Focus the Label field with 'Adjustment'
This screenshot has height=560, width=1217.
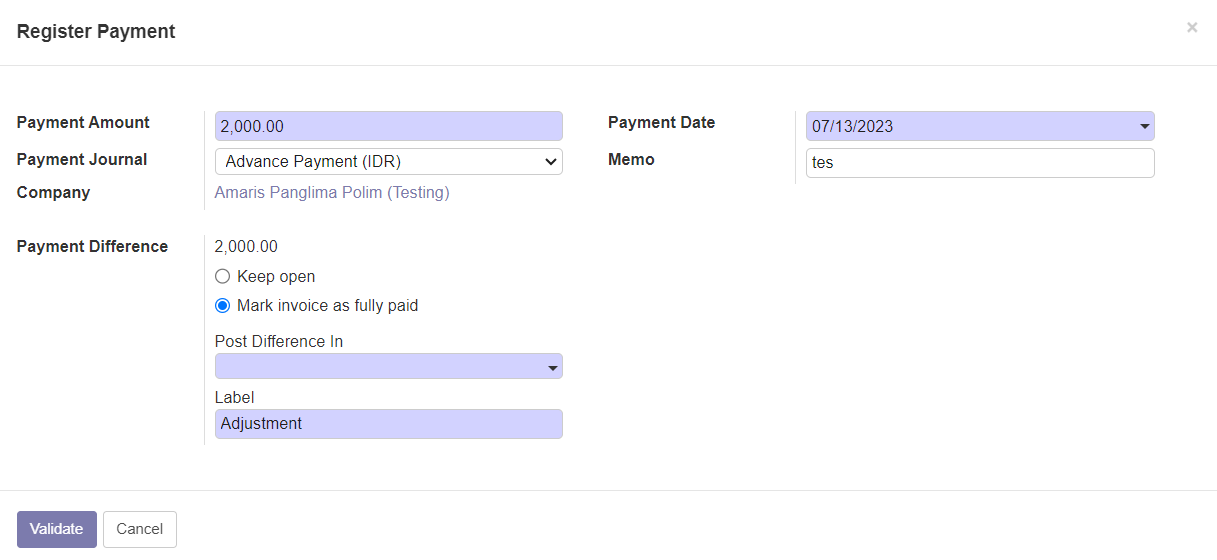(388, 424)
